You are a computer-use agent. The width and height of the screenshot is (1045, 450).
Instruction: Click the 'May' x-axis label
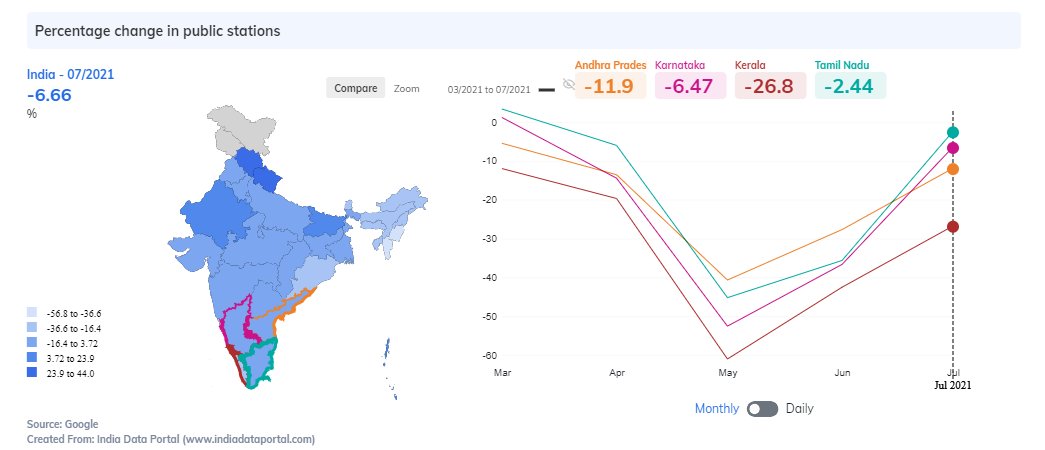728,373
